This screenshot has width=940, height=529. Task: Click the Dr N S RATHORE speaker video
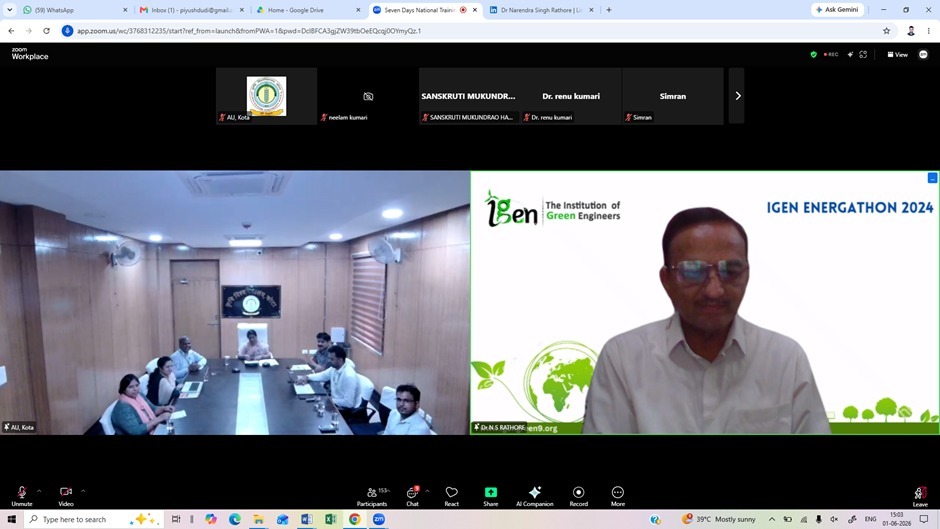pos(705,303)
